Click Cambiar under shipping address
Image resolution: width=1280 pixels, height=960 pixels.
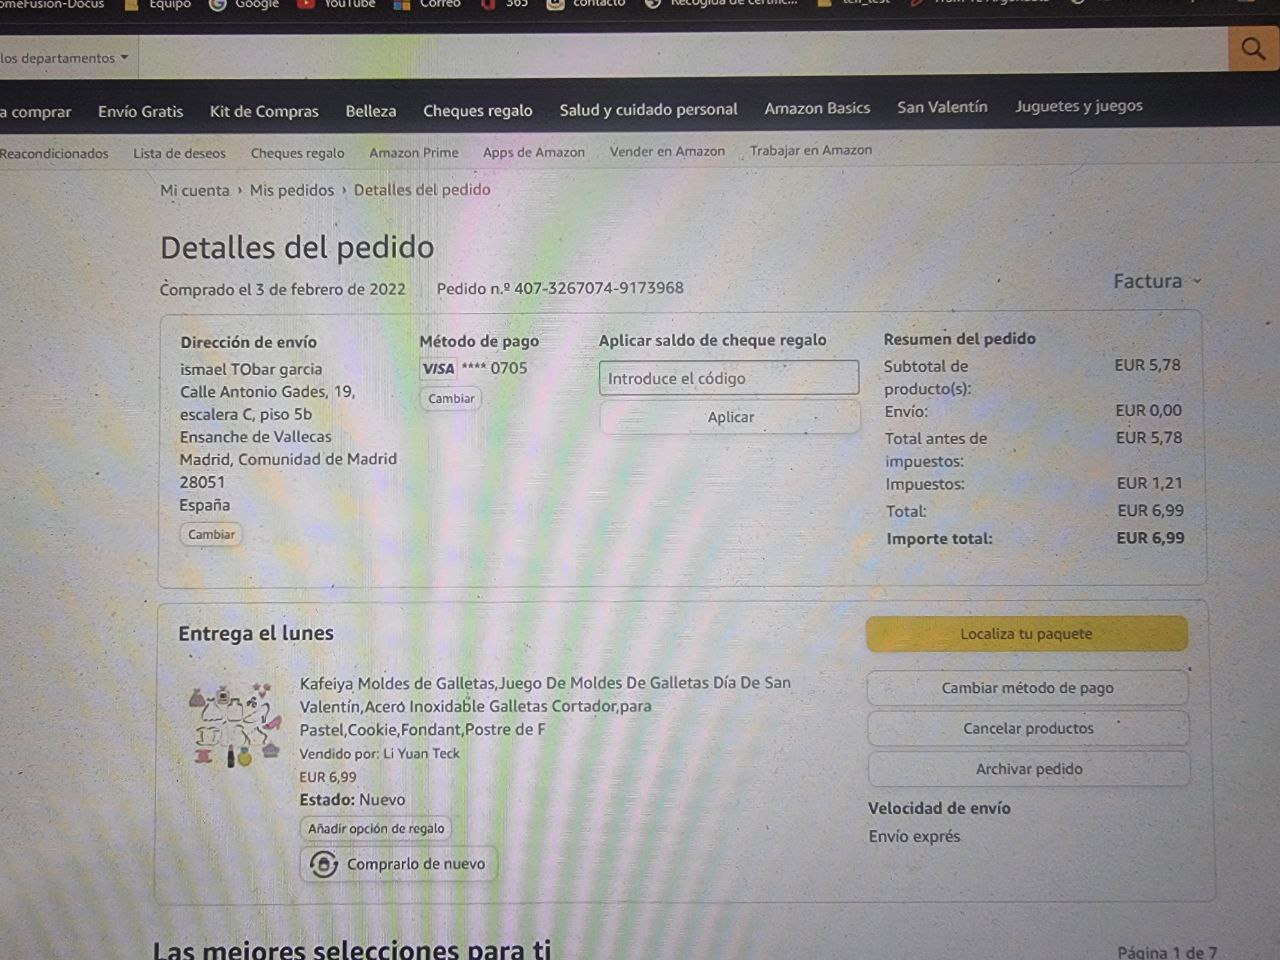211,534
